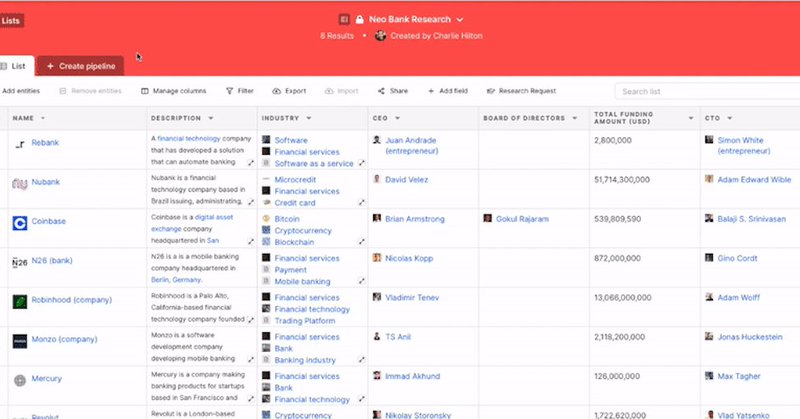Open CEO Nicolas Kopp link
The width and height of the screenshot is (800, 419).
tap(409, 258)
